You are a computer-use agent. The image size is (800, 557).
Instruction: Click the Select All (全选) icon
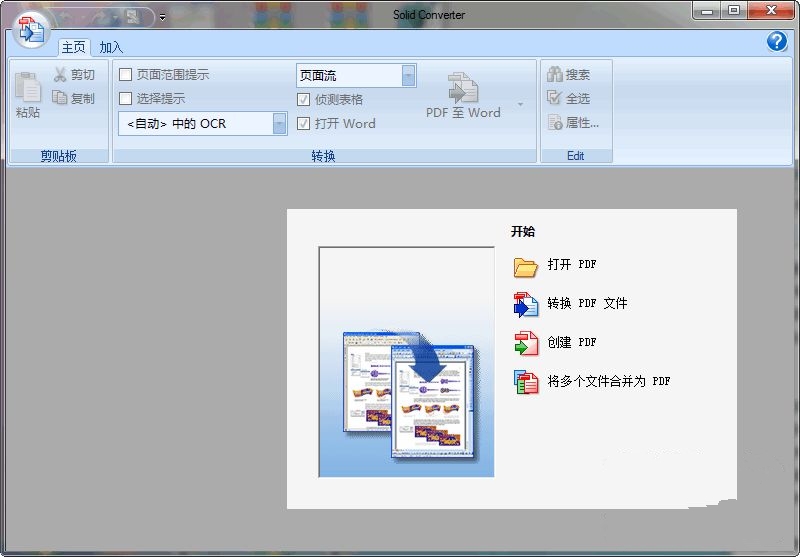pos(554,97)
